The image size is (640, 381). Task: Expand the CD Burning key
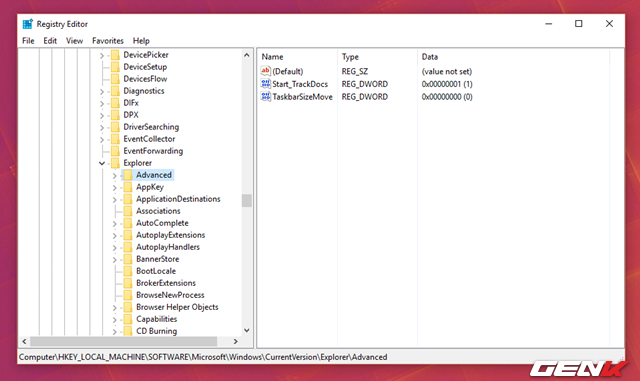pos(115,332)
